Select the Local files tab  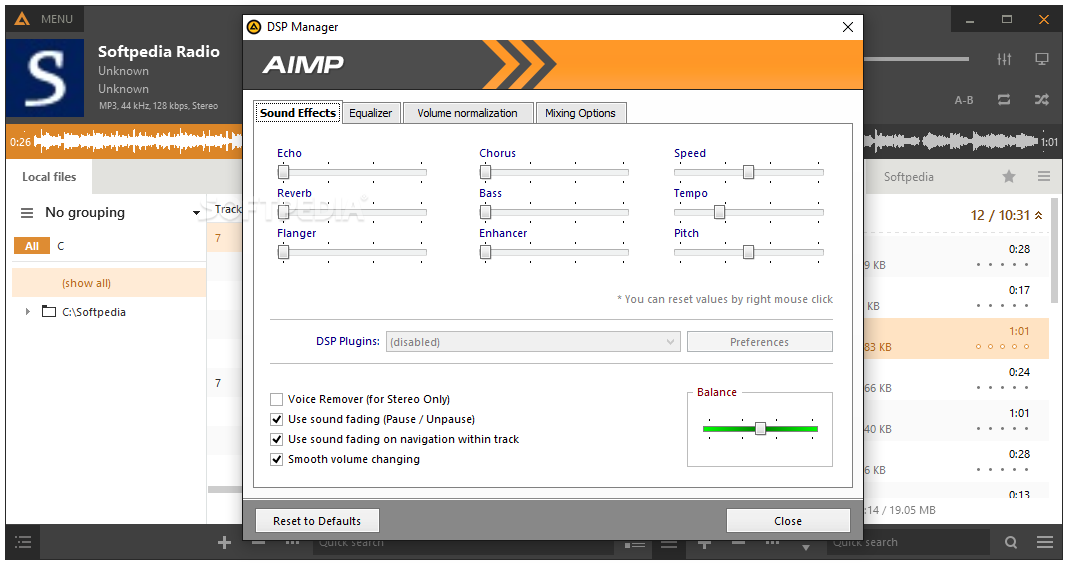click(49, 177)
